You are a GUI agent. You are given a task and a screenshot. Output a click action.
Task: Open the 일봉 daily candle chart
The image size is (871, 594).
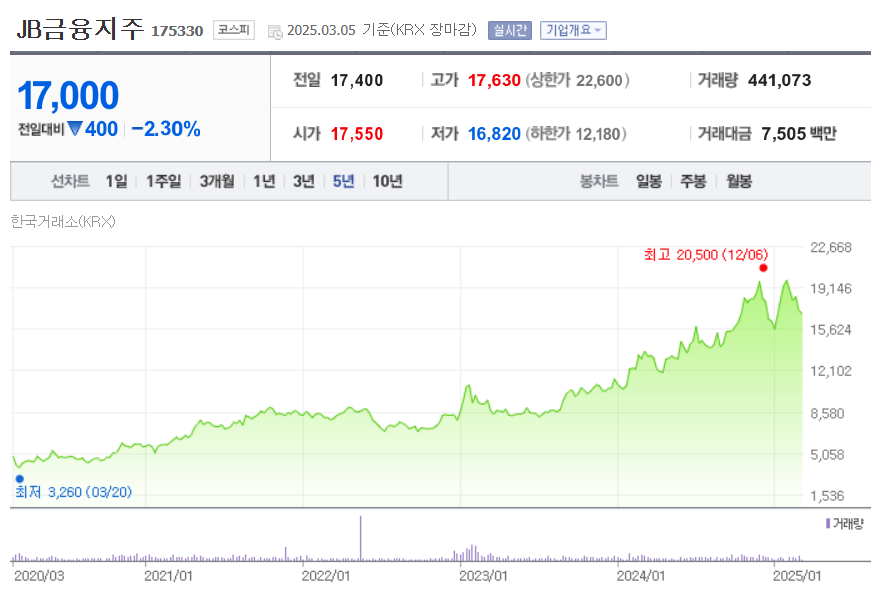click(649, 181)
